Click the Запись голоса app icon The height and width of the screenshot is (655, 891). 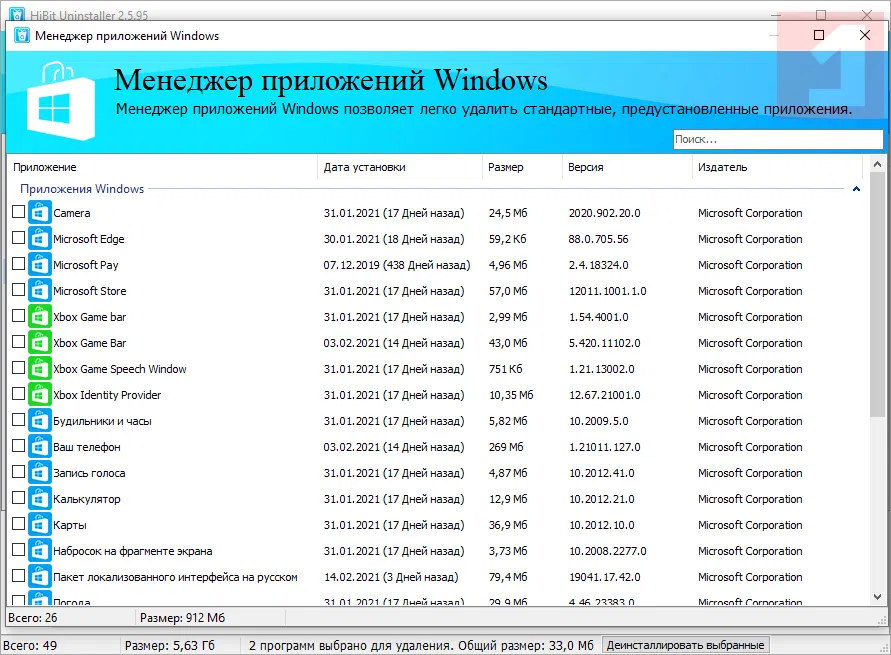(40, 473)
